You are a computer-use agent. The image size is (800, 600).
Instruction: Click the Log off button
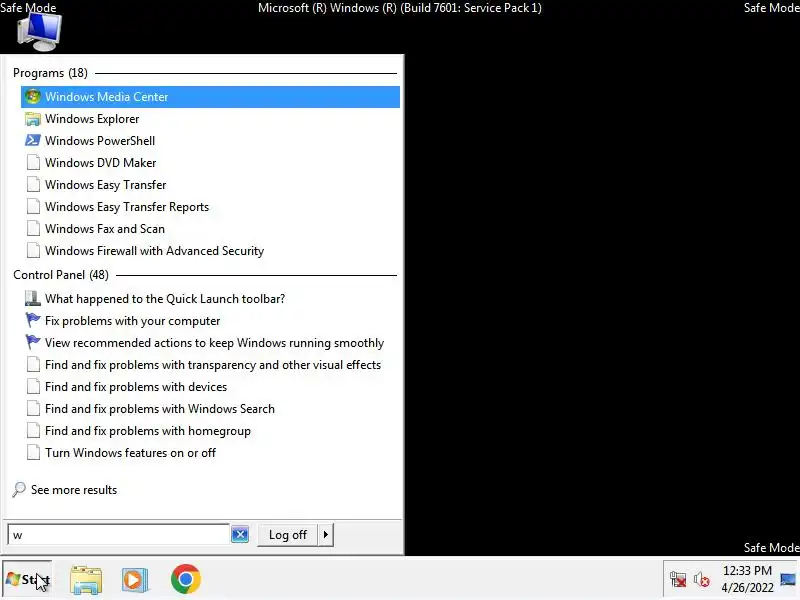click(288, 535)
